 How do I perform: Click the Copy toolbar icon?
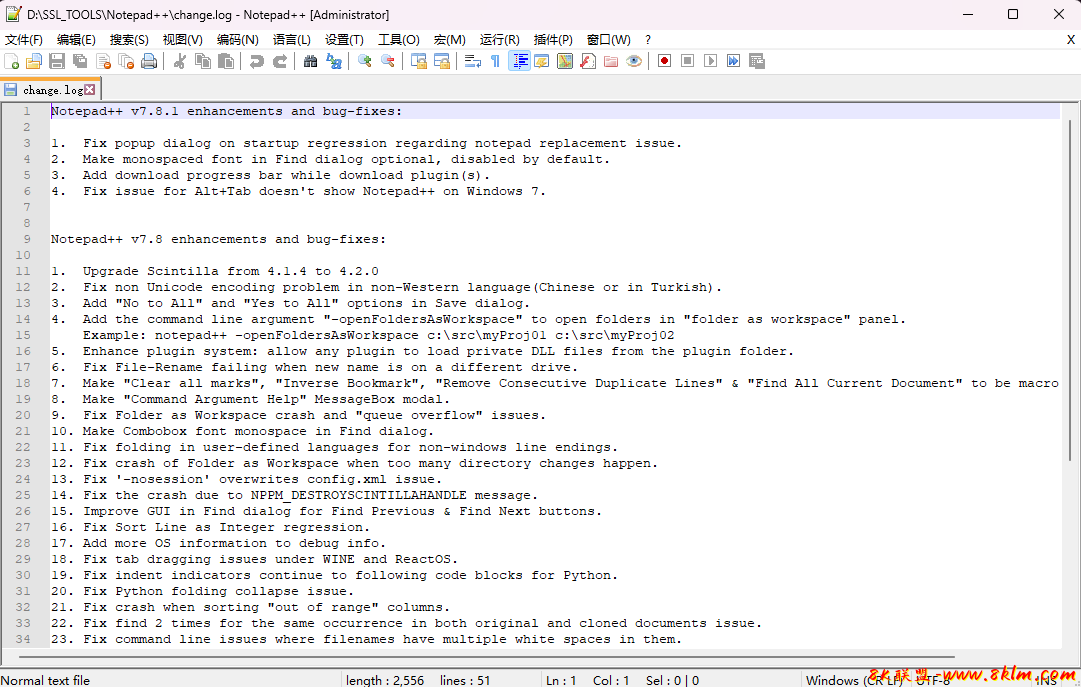[x=203, y=61]
